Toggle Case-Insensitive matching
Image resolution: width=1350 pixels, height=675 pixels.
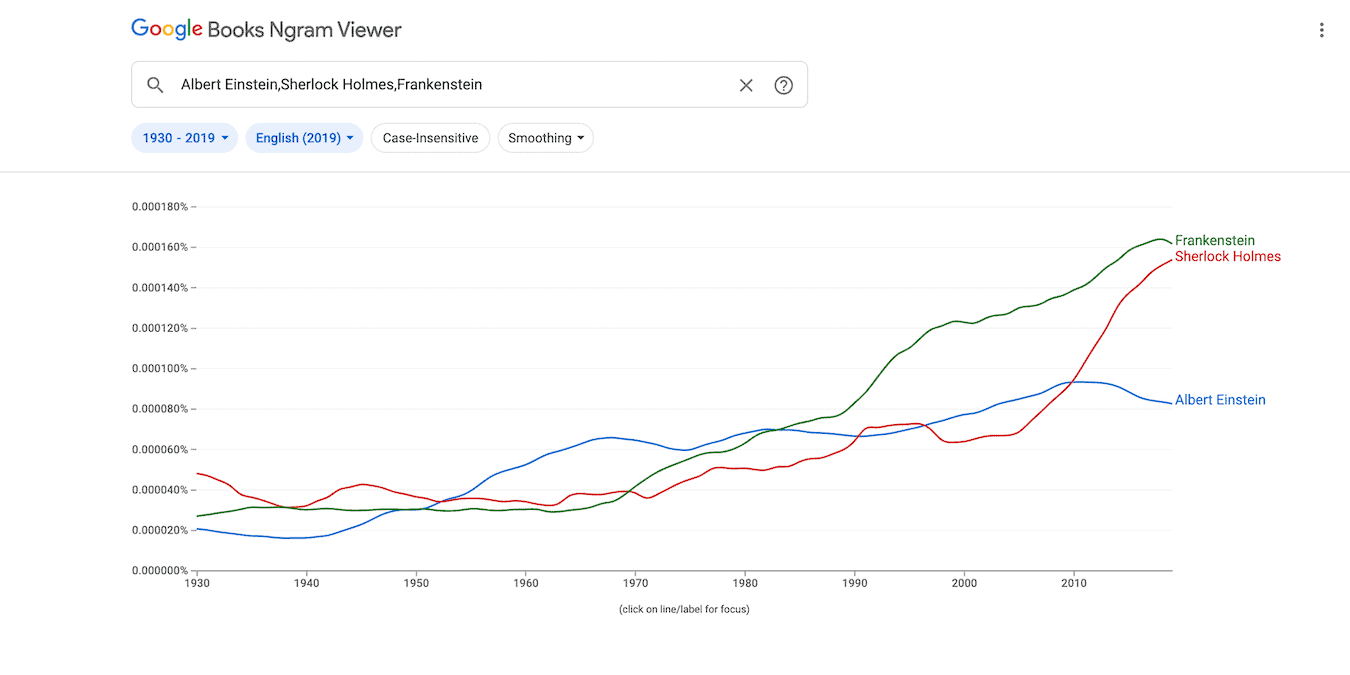(x=430, y=137)
